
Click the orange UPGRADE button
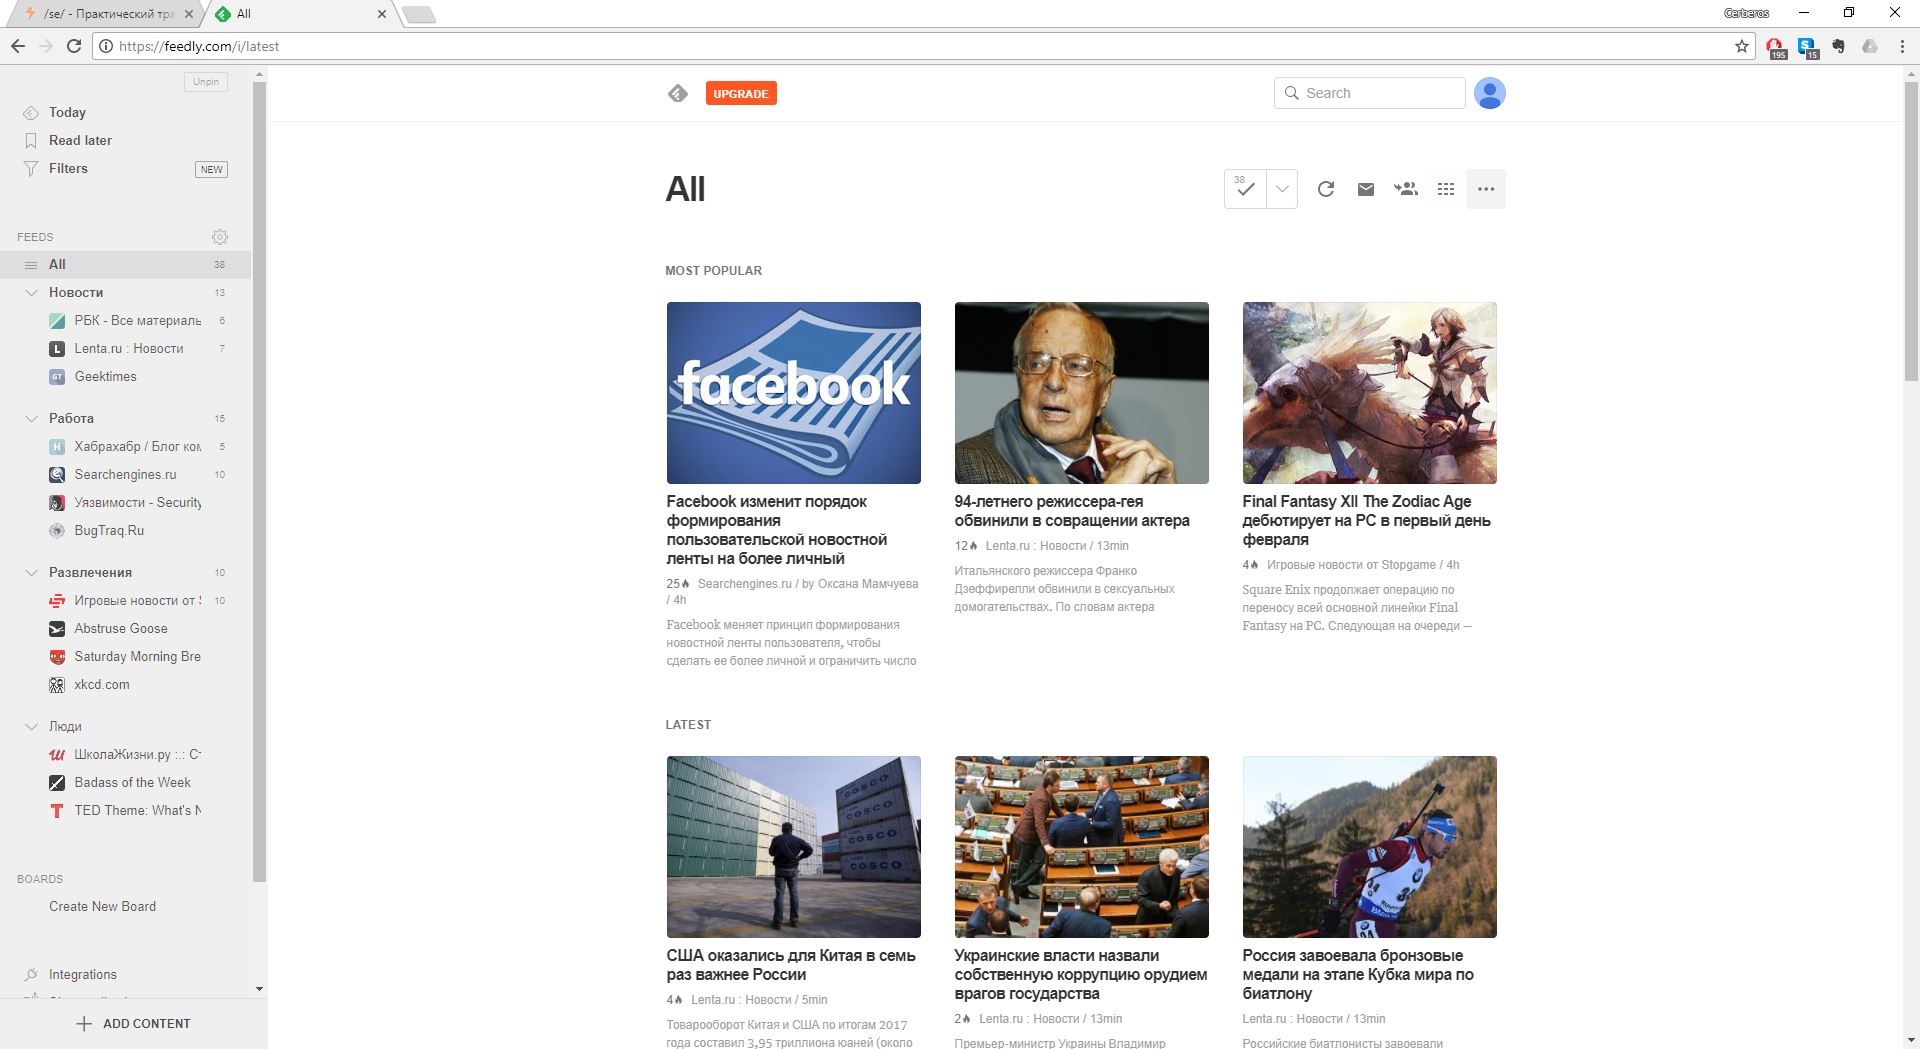click(741, 94)
